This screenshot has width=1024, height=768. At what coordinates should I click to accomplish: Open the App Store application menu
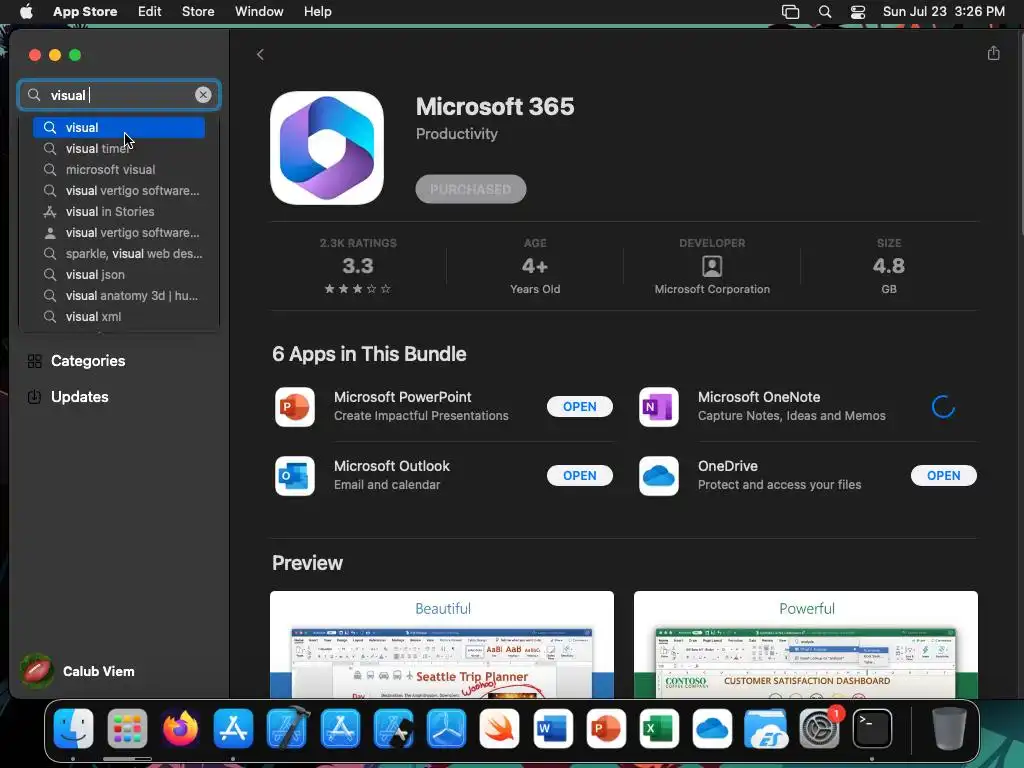tap(85, 11)
